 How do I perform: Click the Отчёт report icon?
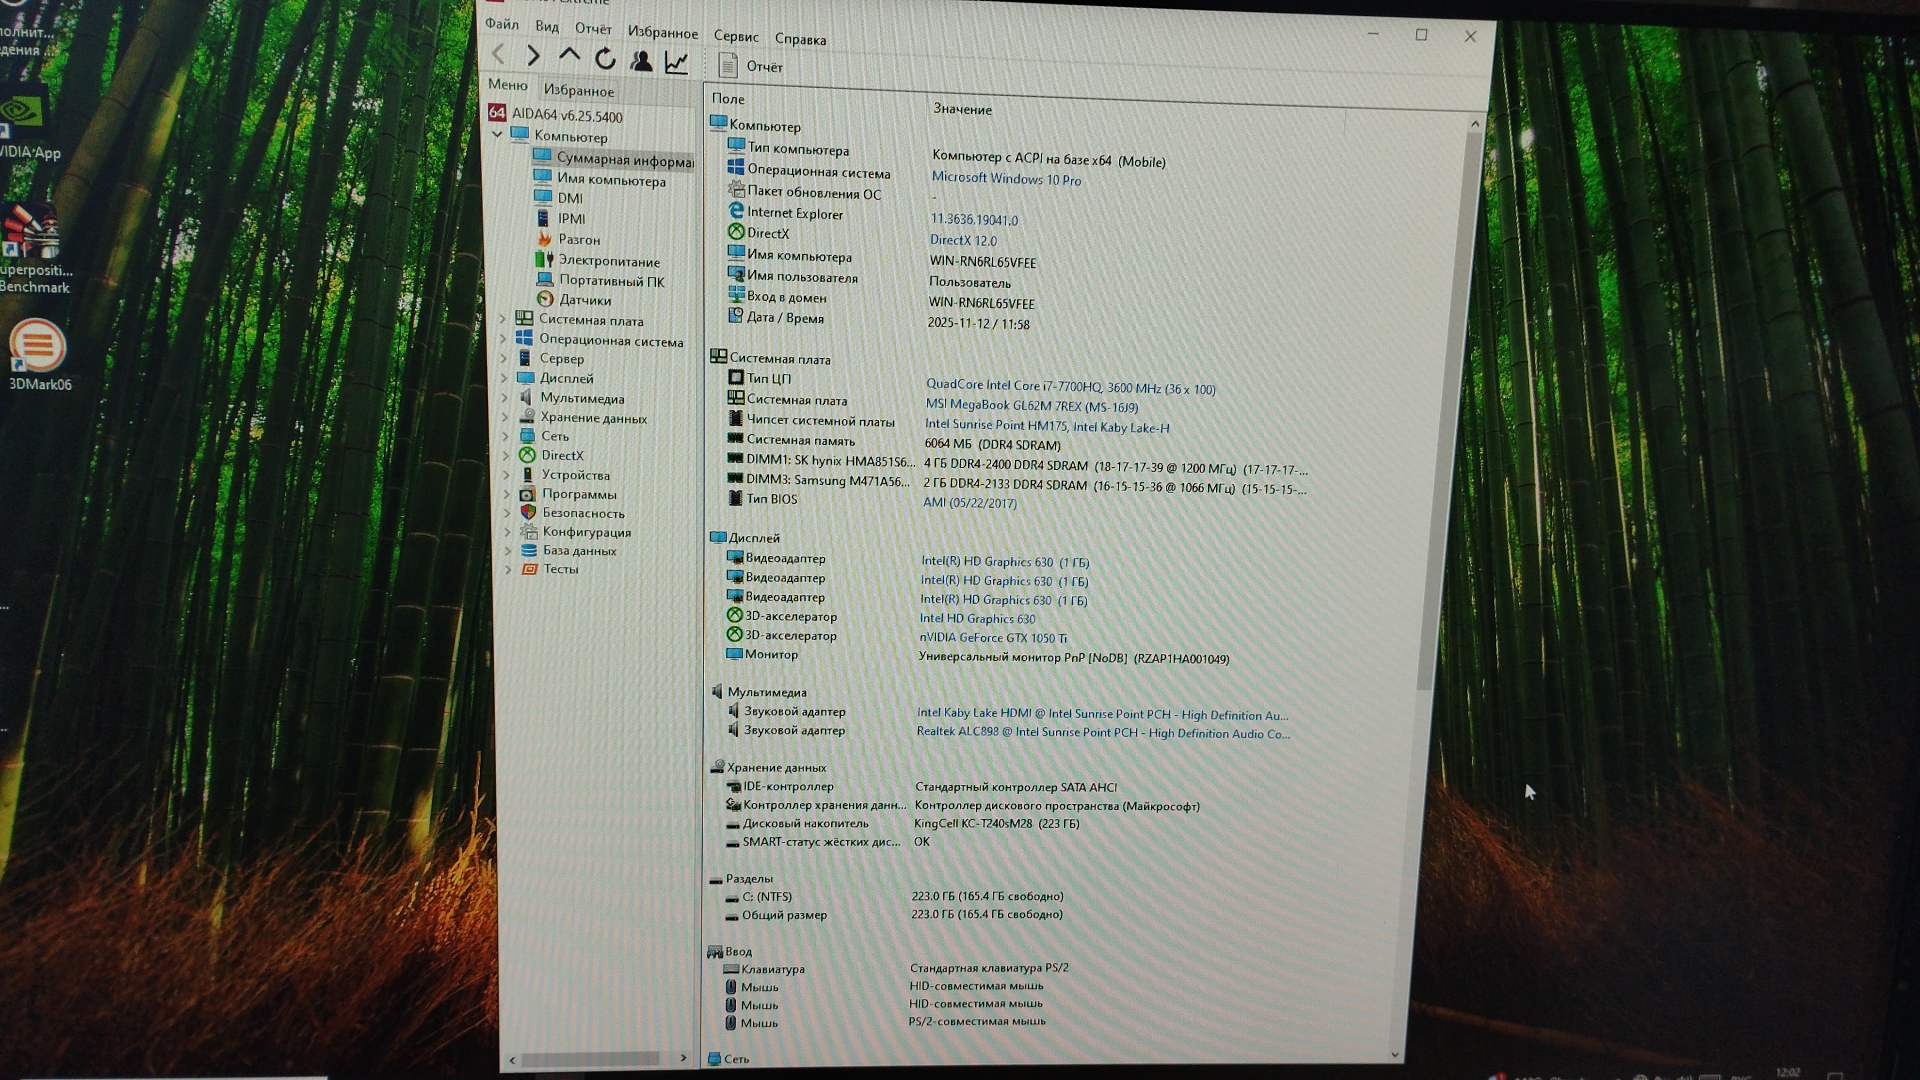tap(729, 66)
